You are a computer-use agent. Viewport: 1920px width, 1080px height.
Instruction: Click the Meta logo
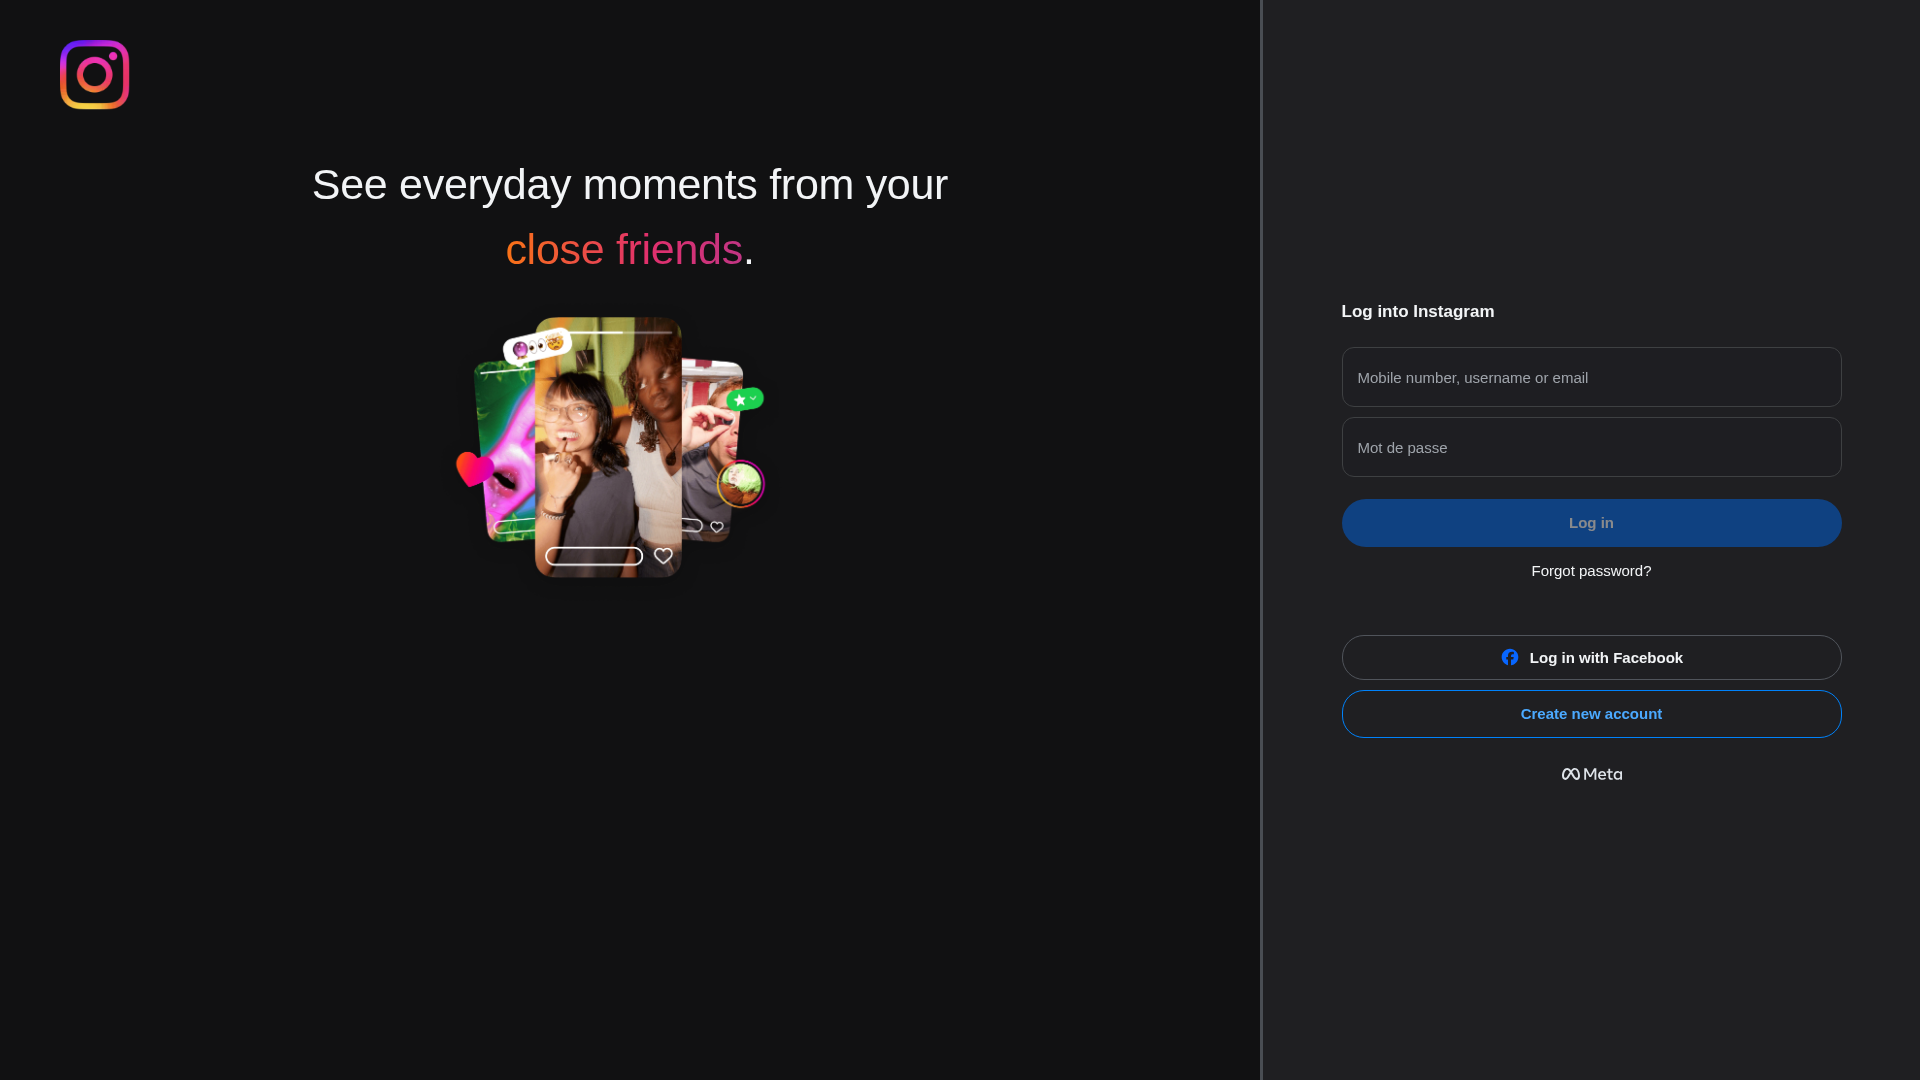1592,774
